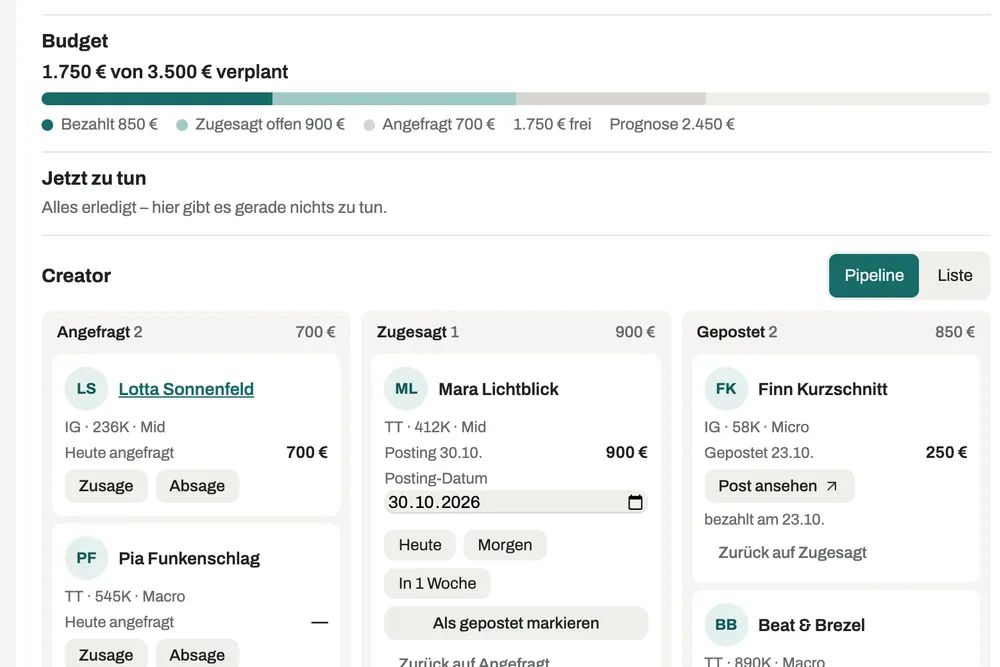Screen dimensions: 1000x667
Task: Click the text IG · 58K · Micro
Action: coord(756,427)
